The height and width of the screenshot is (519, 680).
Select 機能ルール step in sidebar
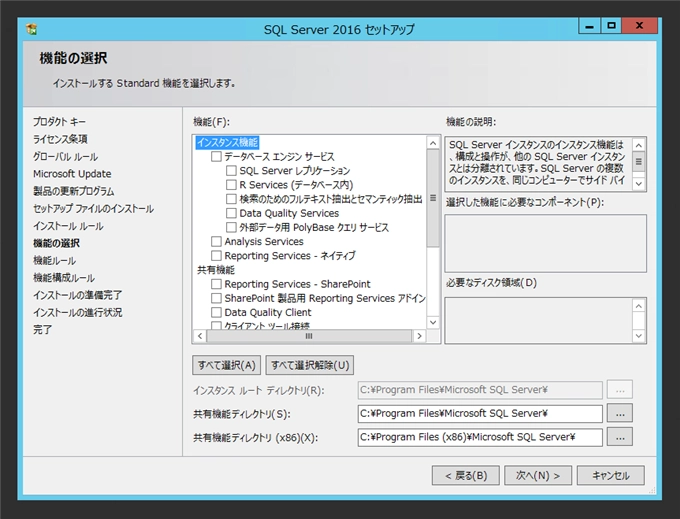[55, 261]
